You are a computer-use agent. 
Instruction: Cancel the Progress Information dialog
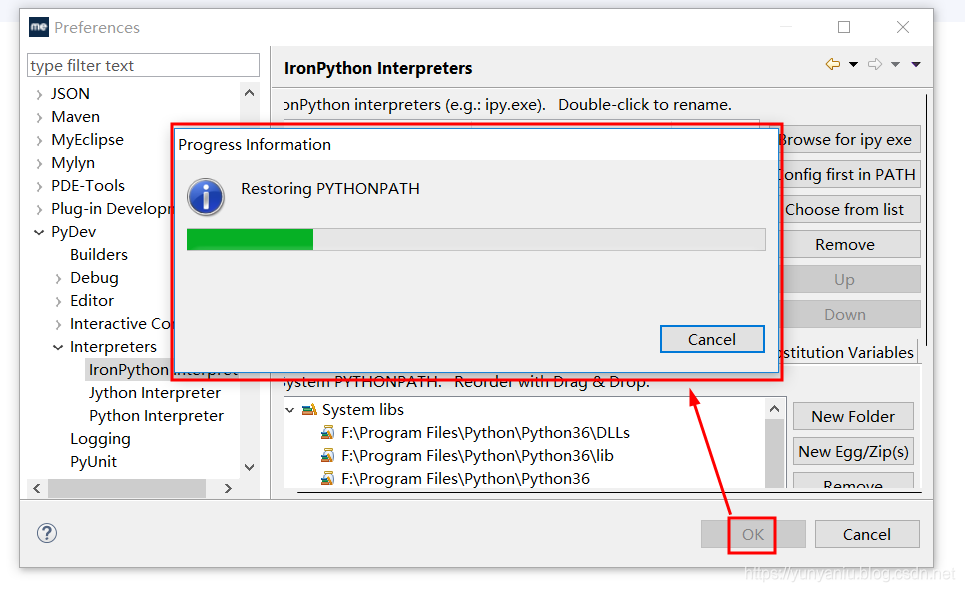pyautogui.click(x=712, y=339)
